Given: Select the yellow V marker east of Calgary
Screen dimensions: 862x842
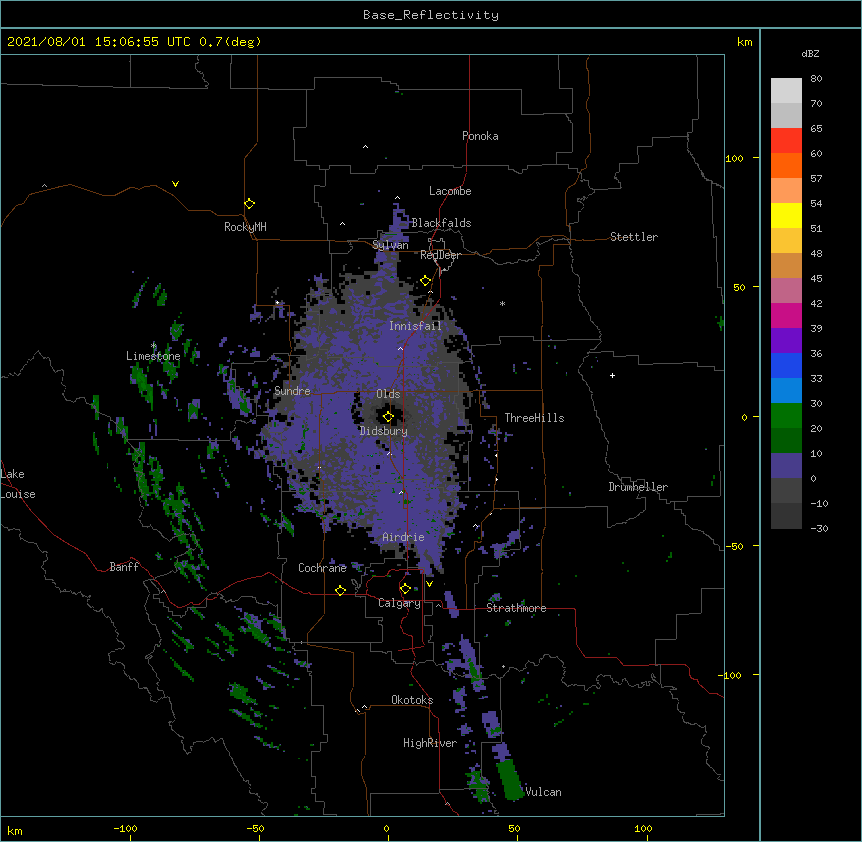Looking at the screenshot, I should coord(429,584).
